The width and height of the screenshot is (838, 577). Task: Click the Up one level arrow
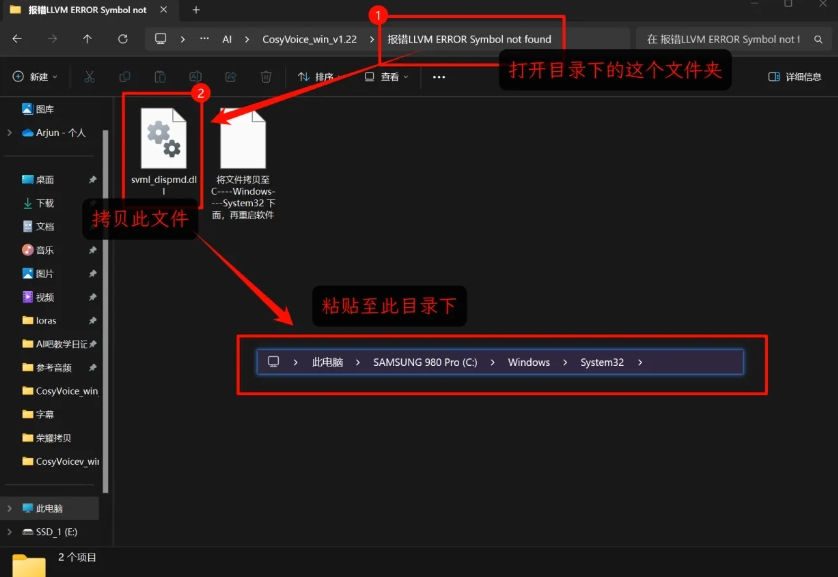pos(87,39)
